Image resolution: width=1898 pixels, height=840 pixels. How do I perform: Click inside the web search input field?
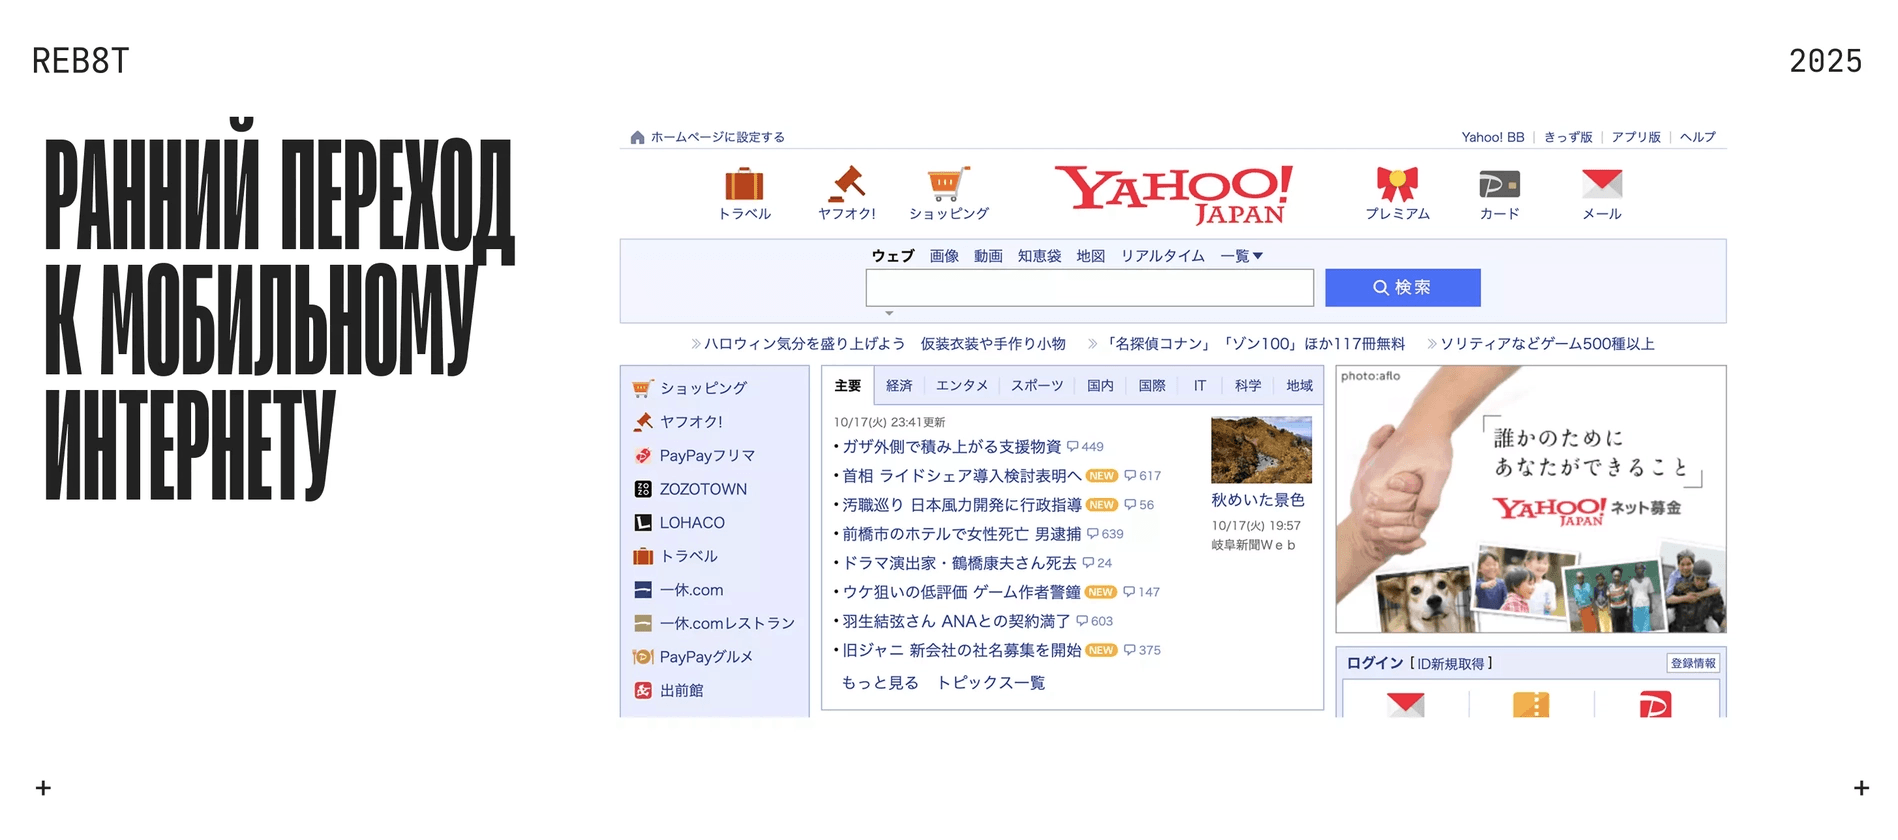[x=1090, y=288]
